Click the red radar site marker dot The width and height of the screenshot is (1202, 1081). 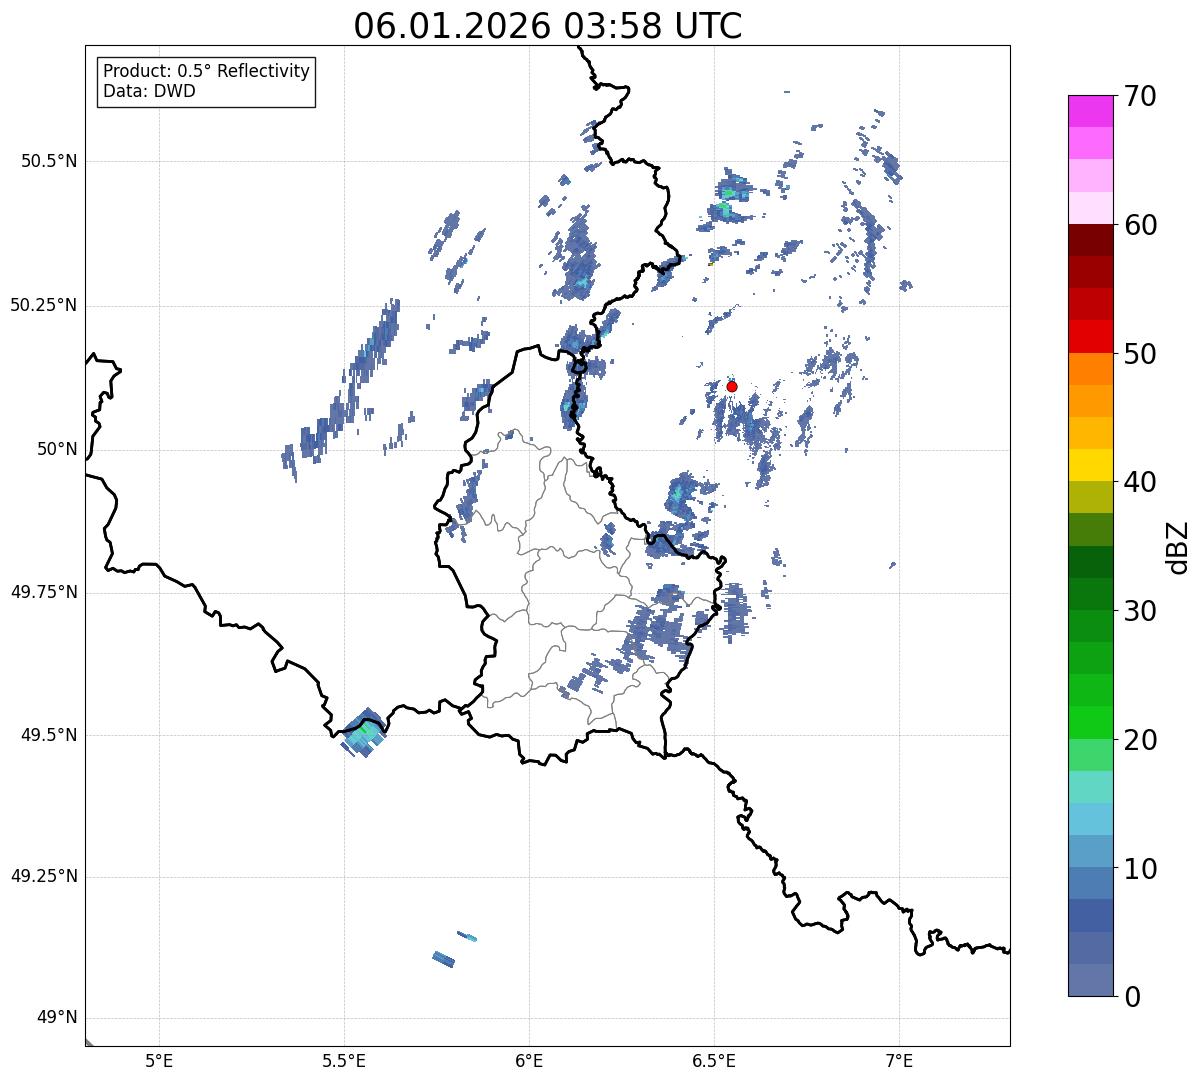click(732, 386)
